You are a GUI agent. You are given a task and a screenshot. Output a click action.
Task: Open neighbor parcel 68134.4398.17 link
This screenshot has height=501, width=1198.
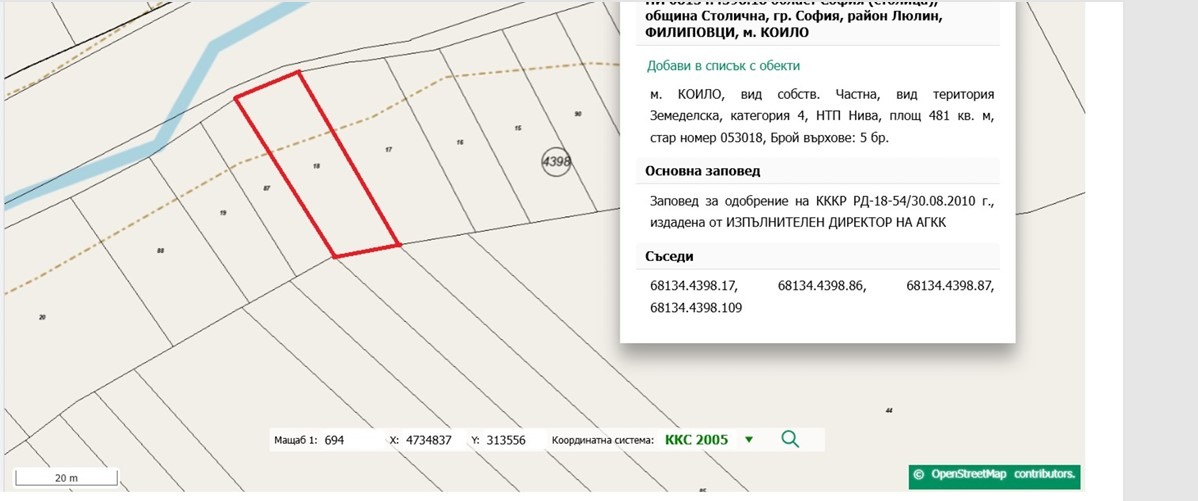pos(693,286)
